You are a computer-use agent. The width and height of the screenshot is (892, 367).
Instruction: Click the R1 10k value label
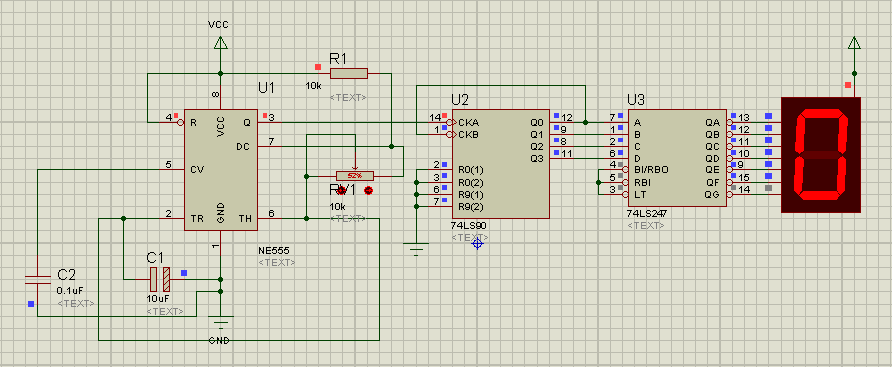click(313, 86)
